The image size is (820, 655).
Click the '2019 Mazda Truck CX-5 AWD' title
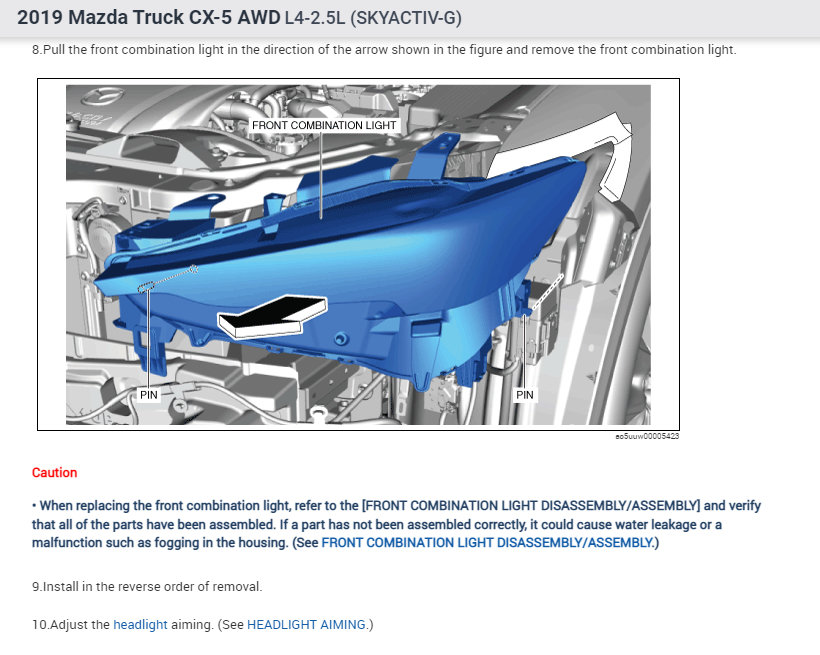tap(149, 17)
